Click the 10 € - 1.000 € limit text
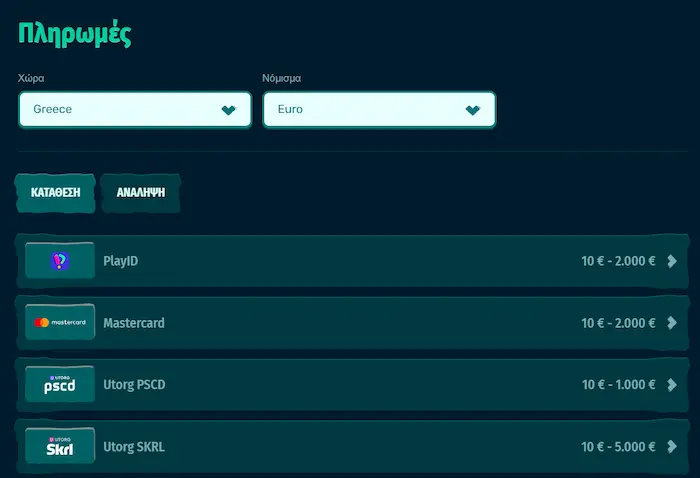This screenshot has width=700, height=478. click(618, 385)
